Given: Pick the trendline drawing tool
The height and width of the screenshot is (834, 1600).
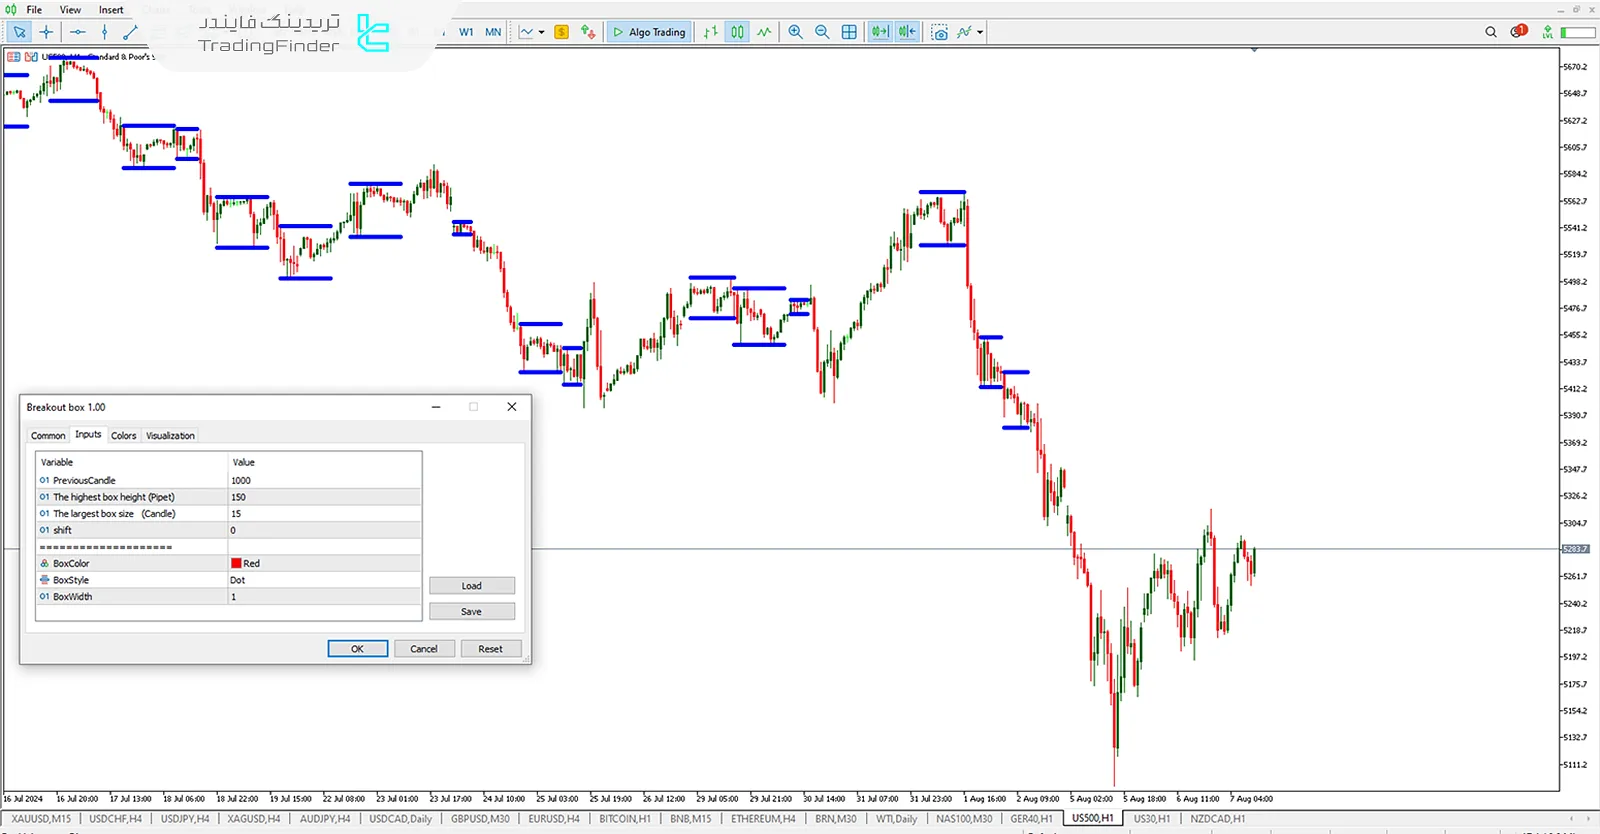Looking at the screenshot, I should click(130, 32).
